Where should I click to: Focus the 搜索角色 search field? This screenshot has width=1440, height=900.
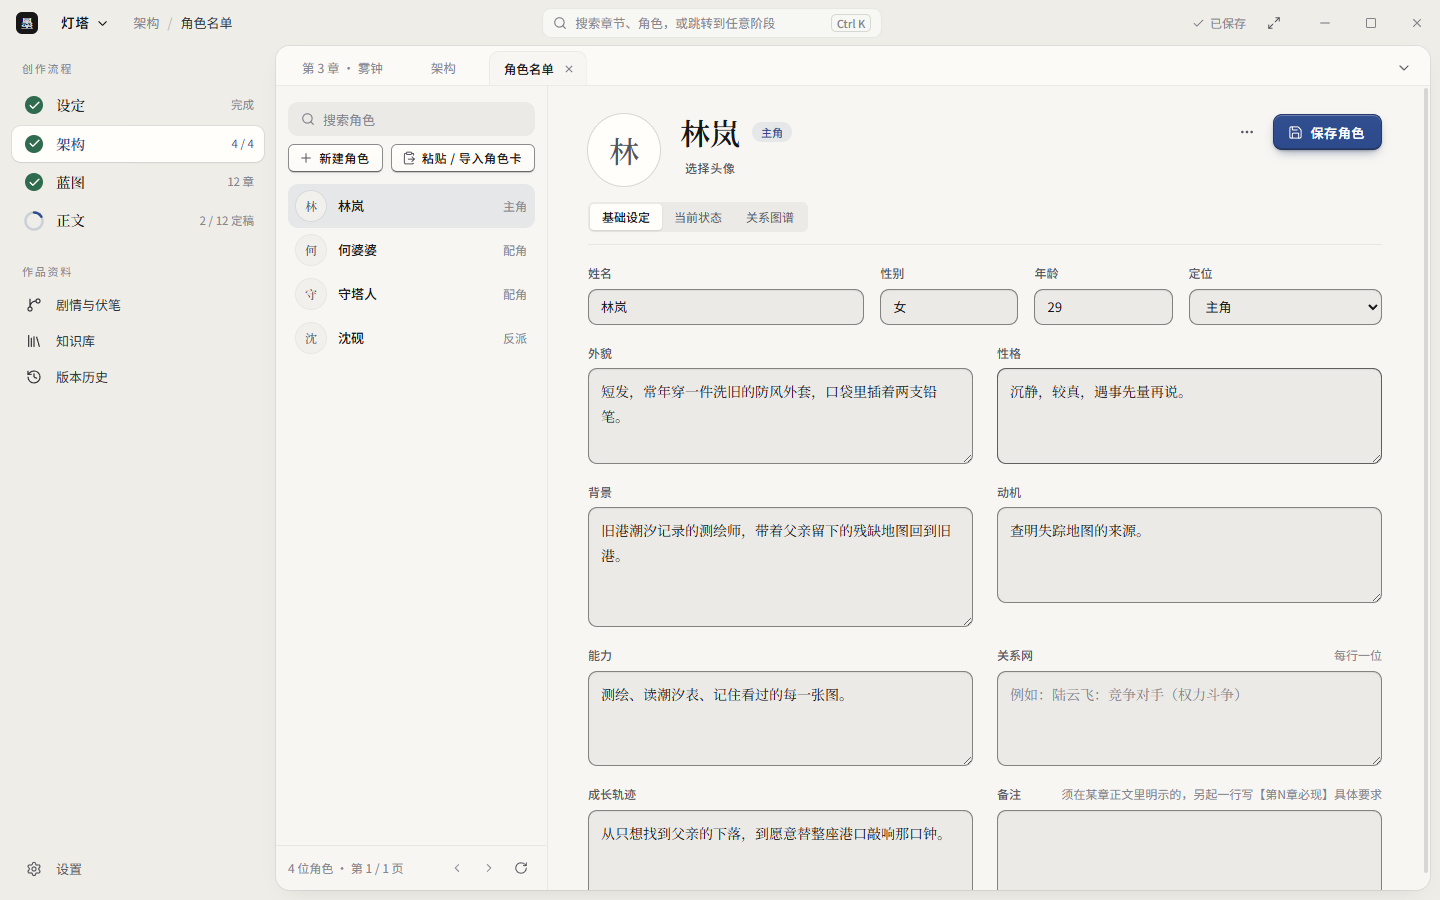pyautogui.click(x=411, y=119)
